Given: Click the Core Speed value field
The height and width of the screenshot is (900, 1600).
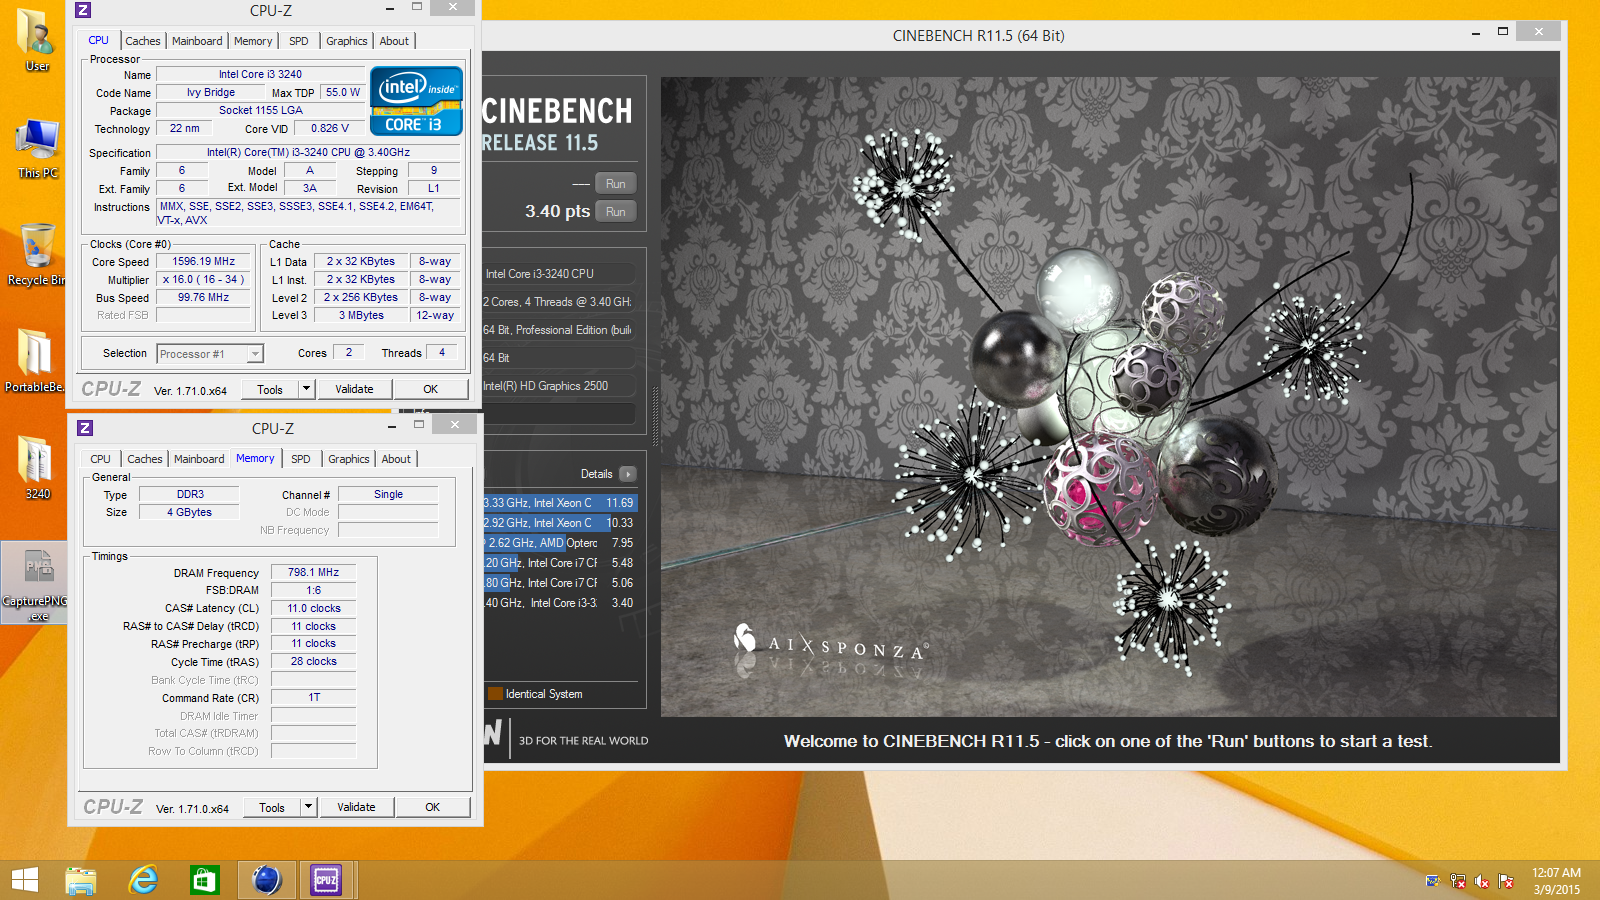Looking at the screenshot, I should tap(203, 262).
